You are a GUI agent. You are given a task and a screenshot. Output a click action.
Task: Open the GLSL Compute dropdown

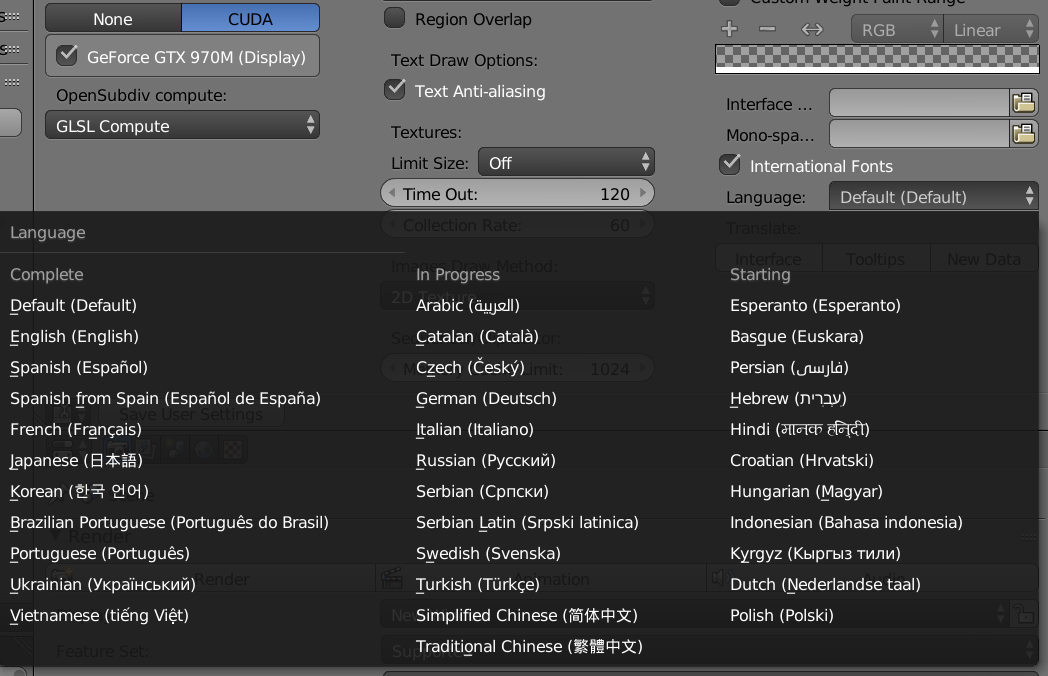[x=182, y=126]
